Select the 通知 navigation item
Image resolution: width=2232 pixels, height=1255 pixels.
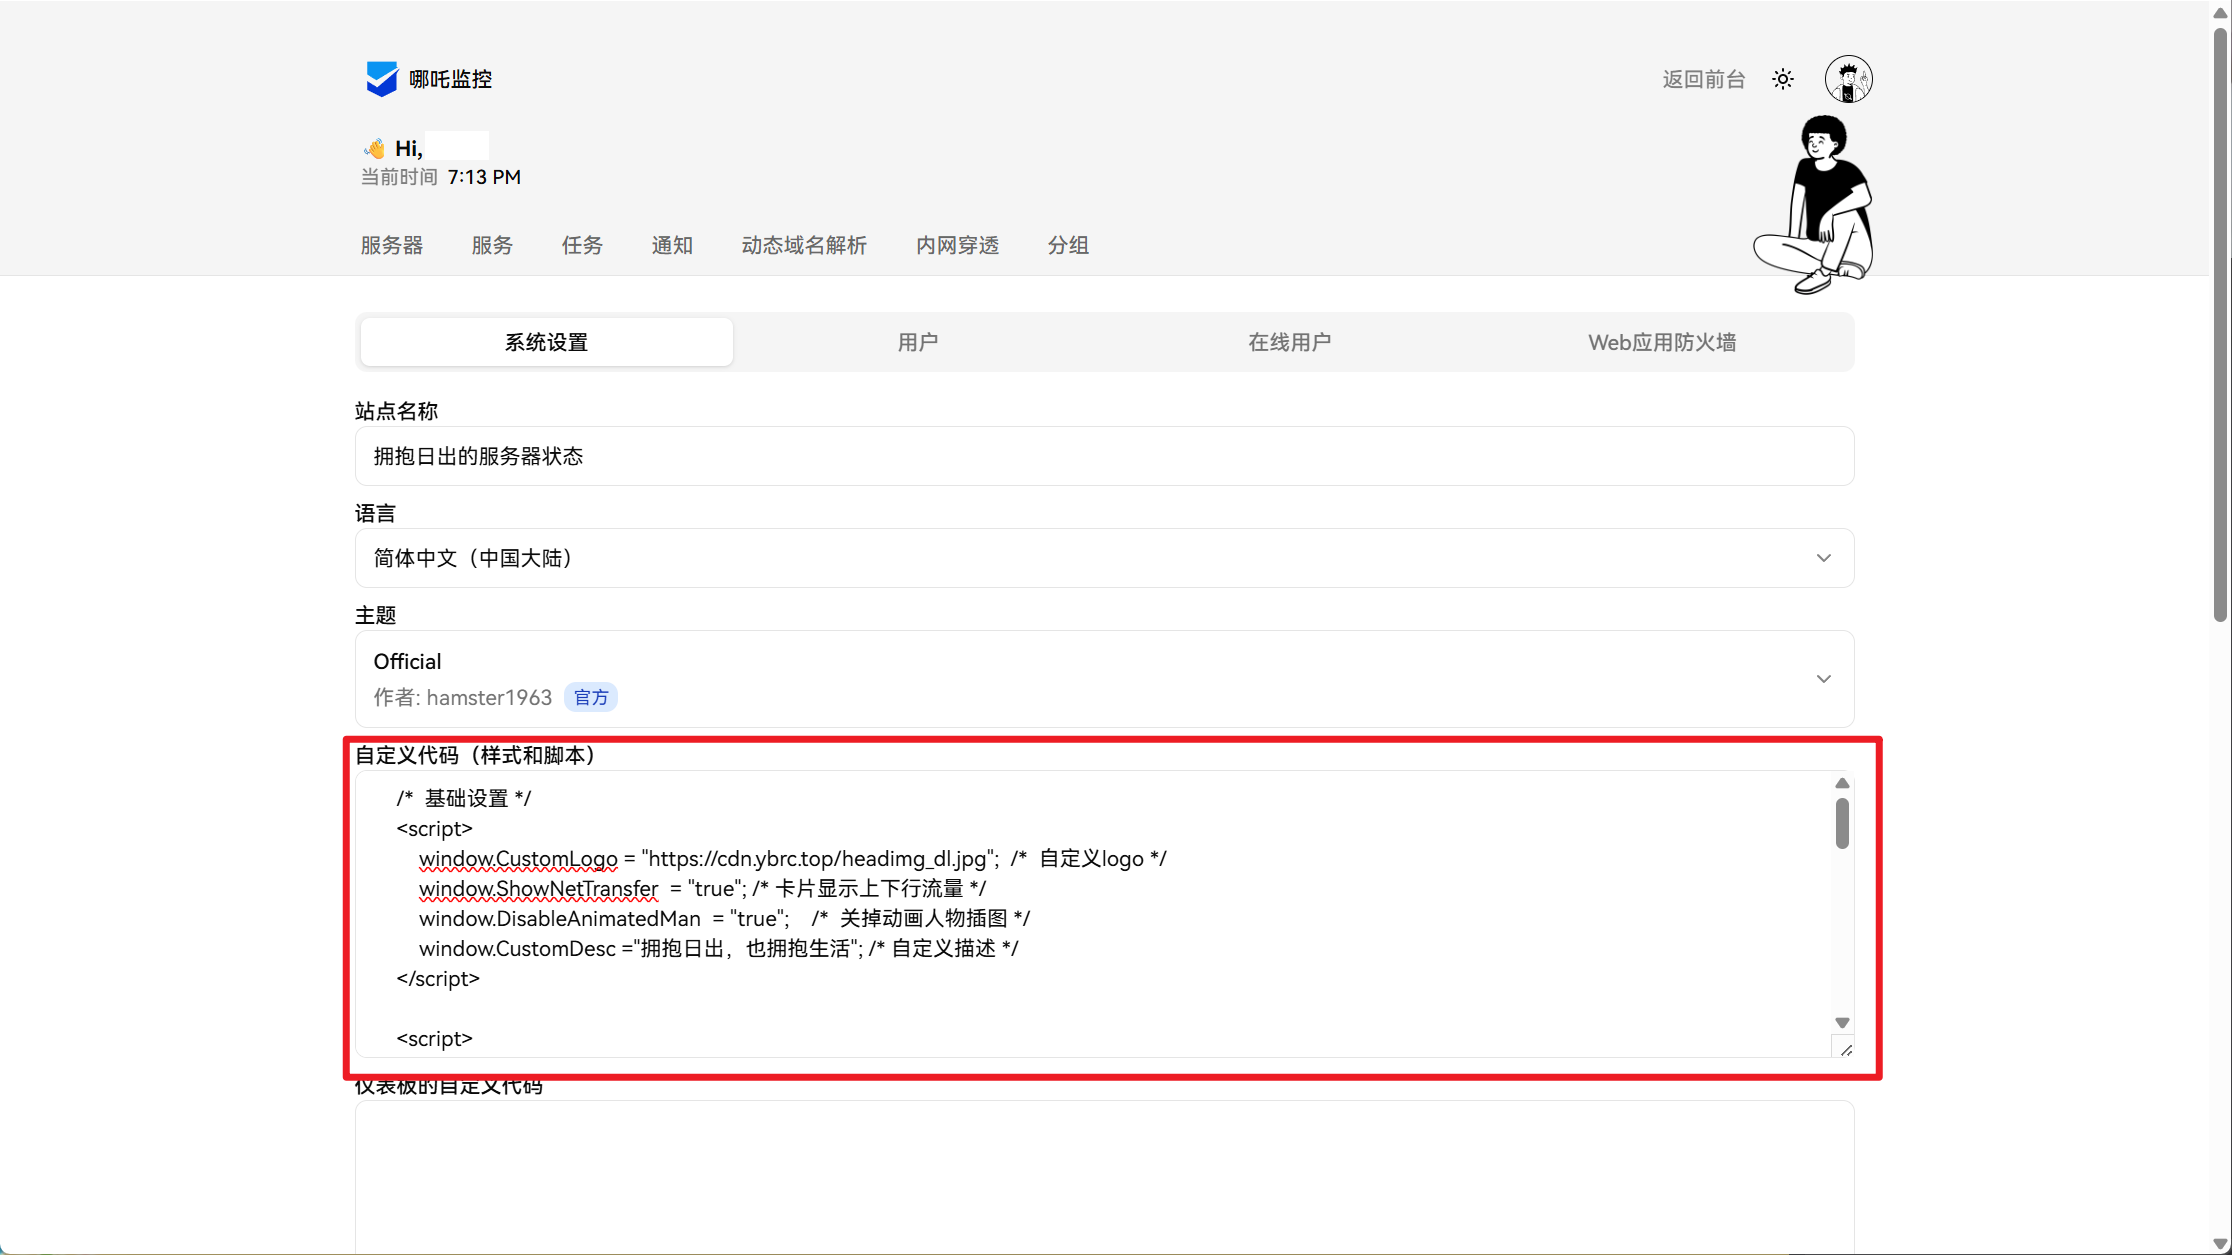[672, 245]
